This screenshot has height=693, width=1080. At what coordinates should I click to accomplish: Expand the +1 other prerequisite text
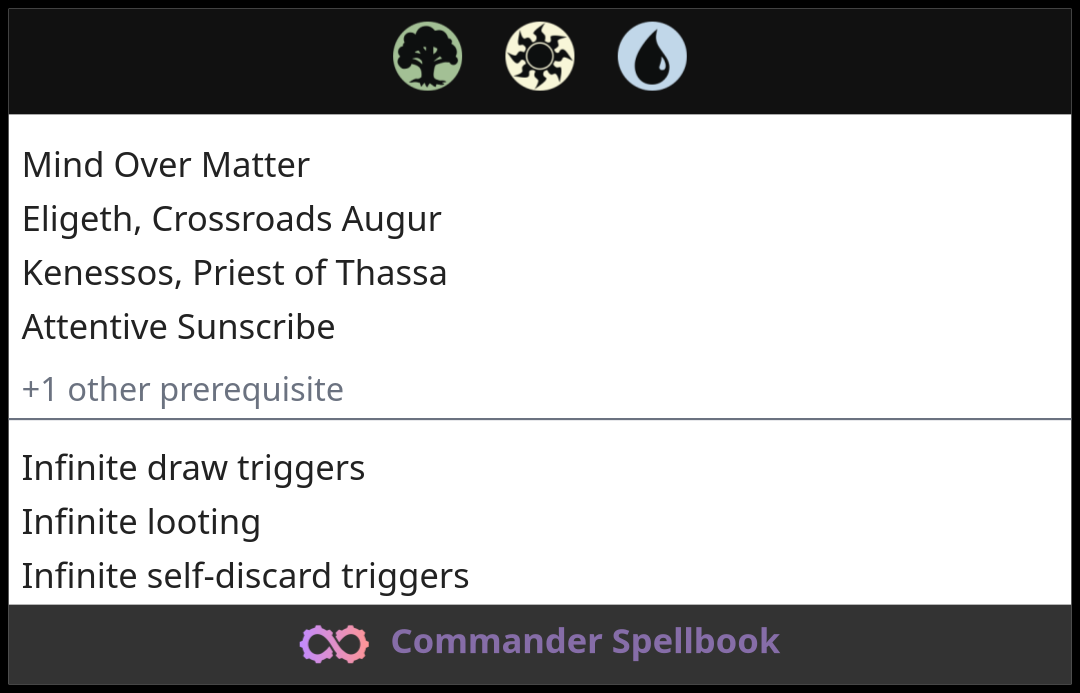(x=183, y=390)
